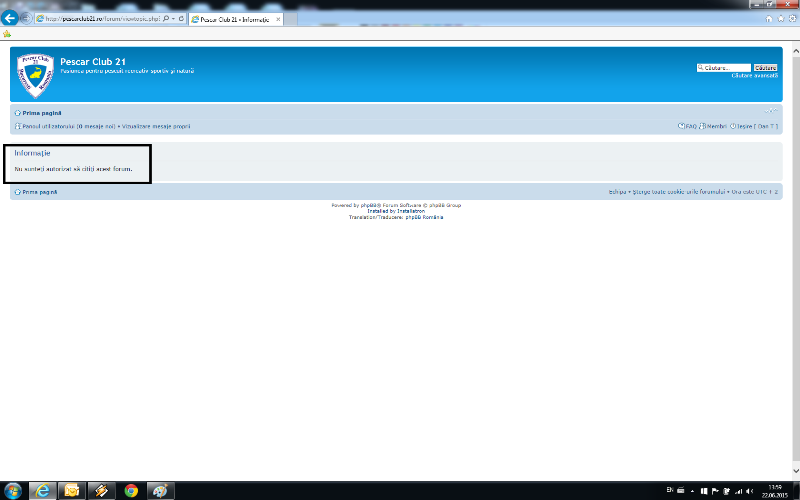The image size is (800, 500).
Task: Click the browser Forward arrow button
Action: click(25, 18)
